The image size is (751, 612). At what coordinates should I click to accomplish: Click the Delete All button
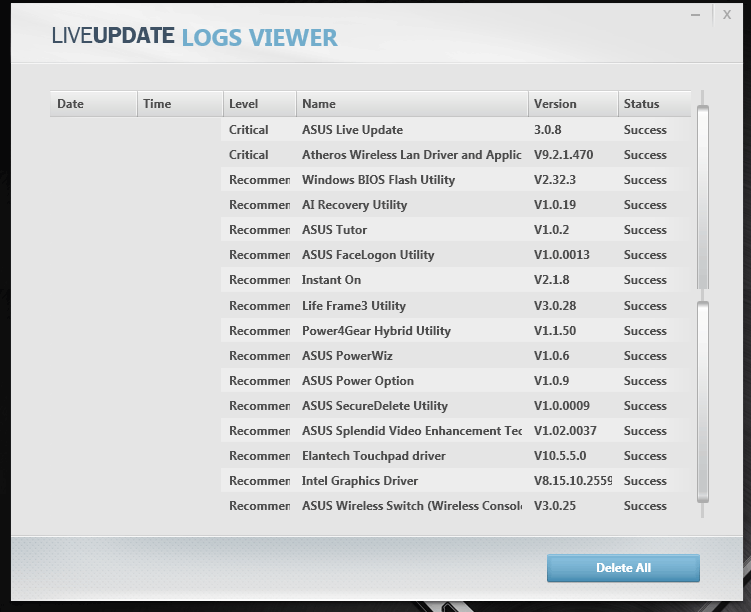[623, 568]
